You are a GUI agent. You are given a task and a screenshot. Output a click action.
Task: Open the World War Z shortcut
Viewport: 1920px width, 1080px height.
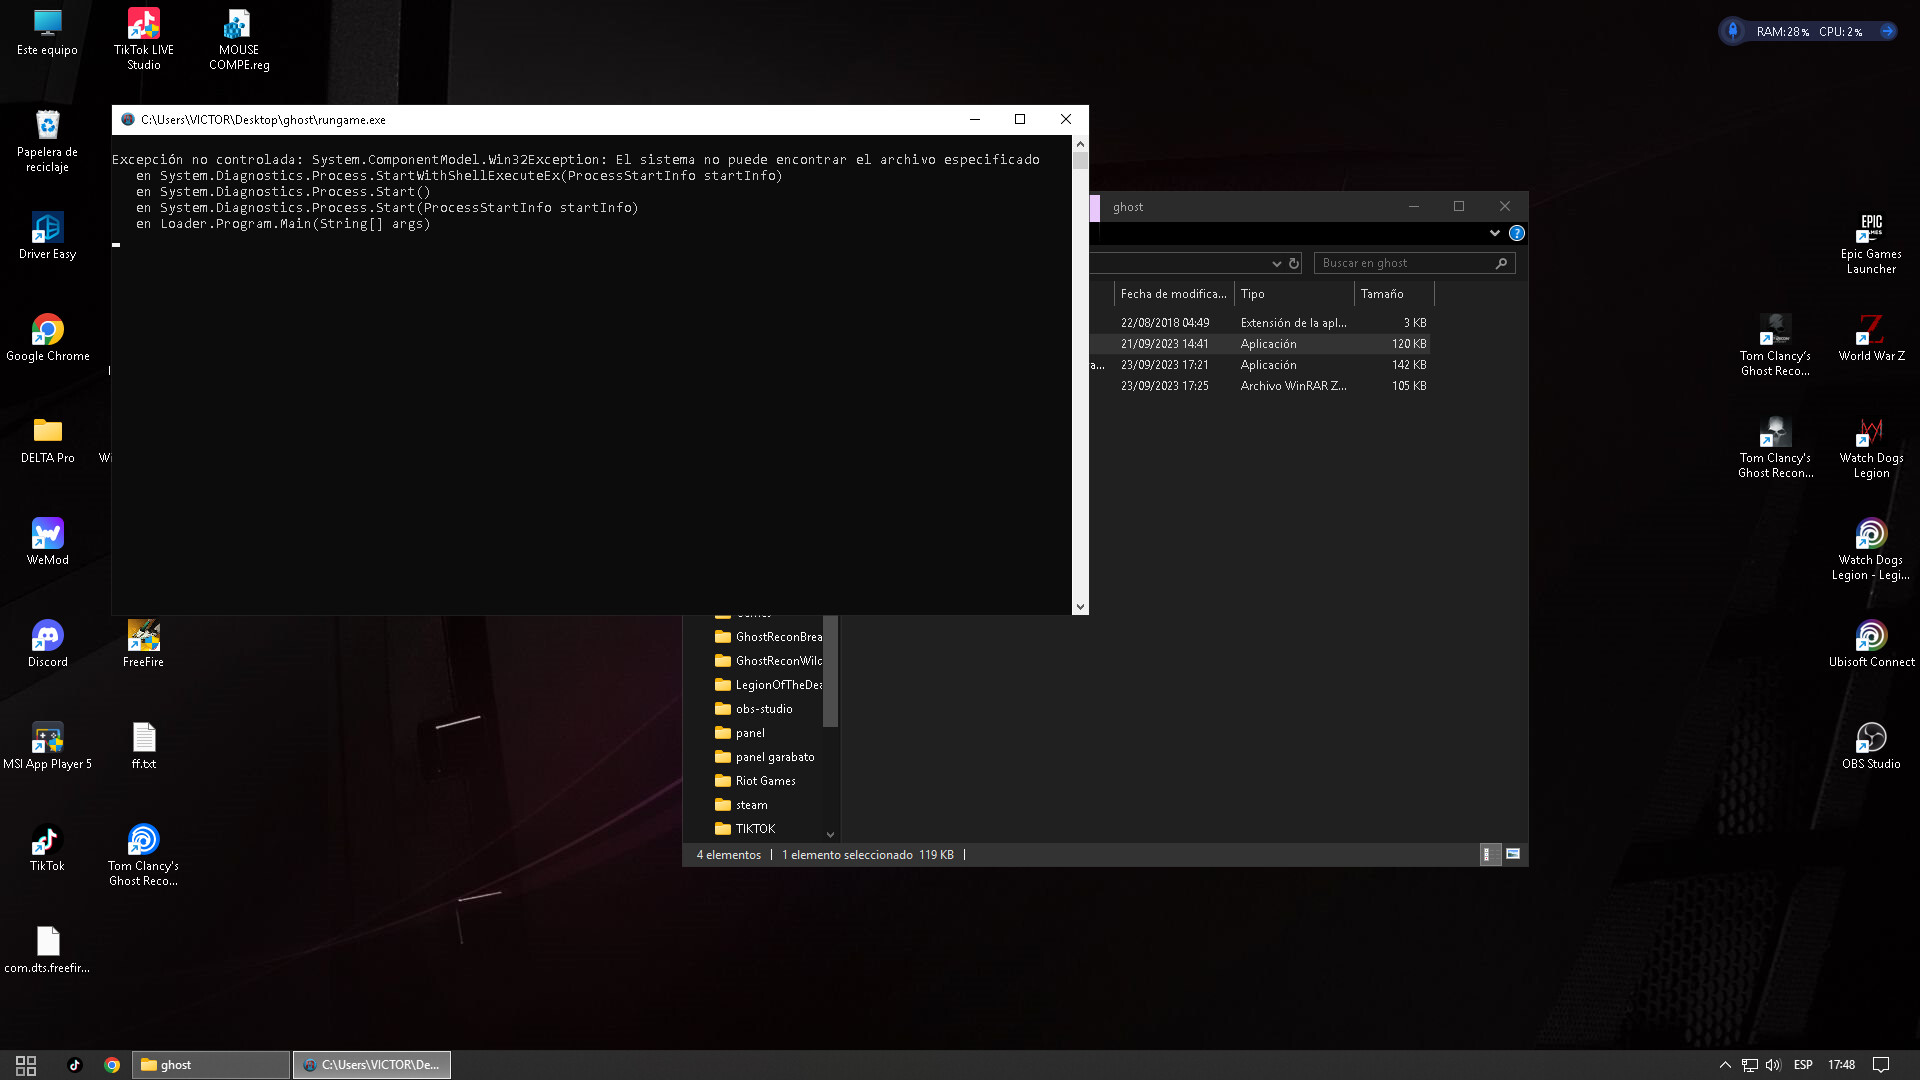(1870, 331)
